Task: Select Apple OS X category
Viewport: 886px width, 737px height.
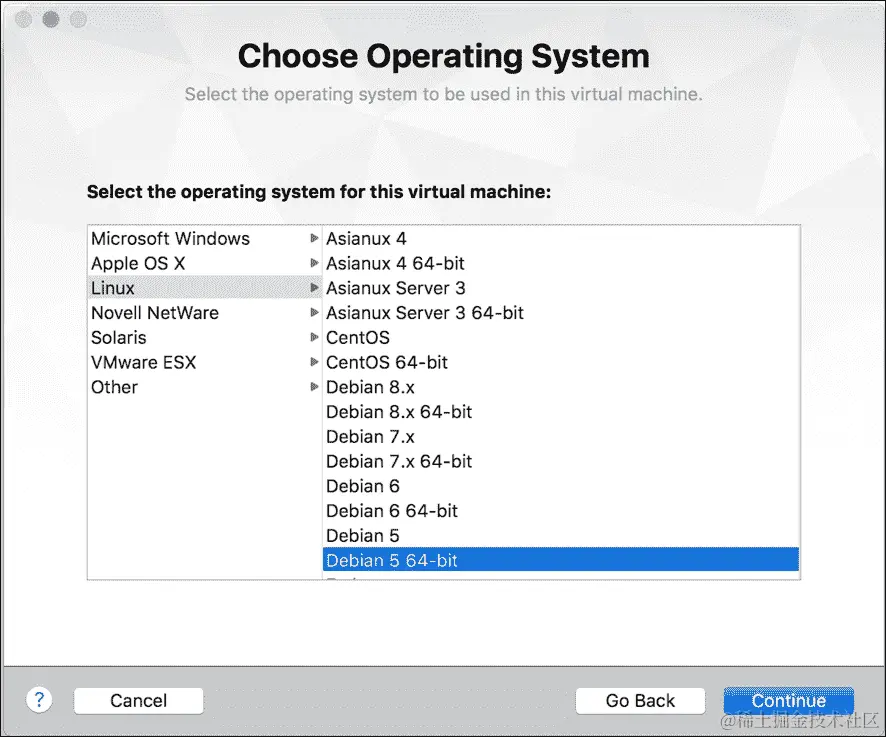Action: [205, 263]
